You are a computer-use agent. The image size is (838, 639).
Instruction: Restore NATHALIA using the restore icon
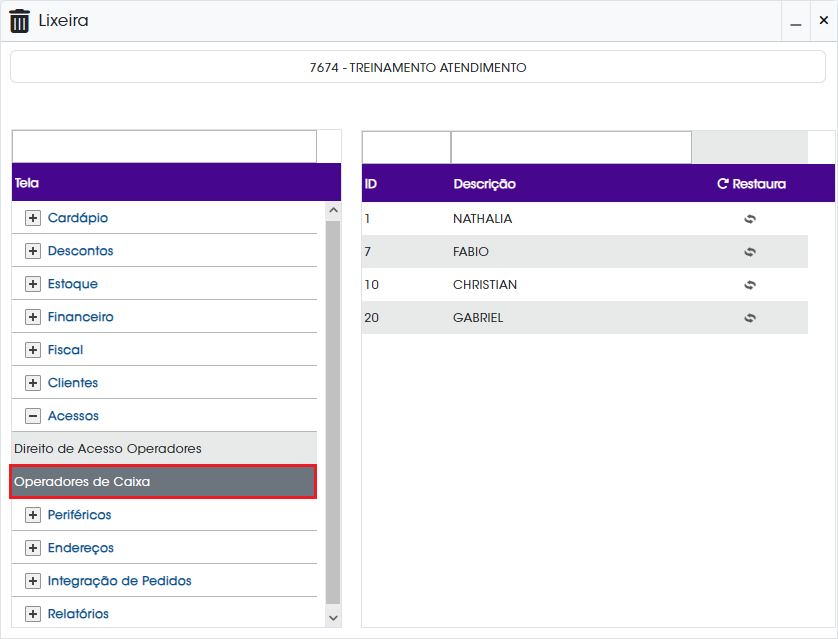pyautogui.click(x=750, y=219)
